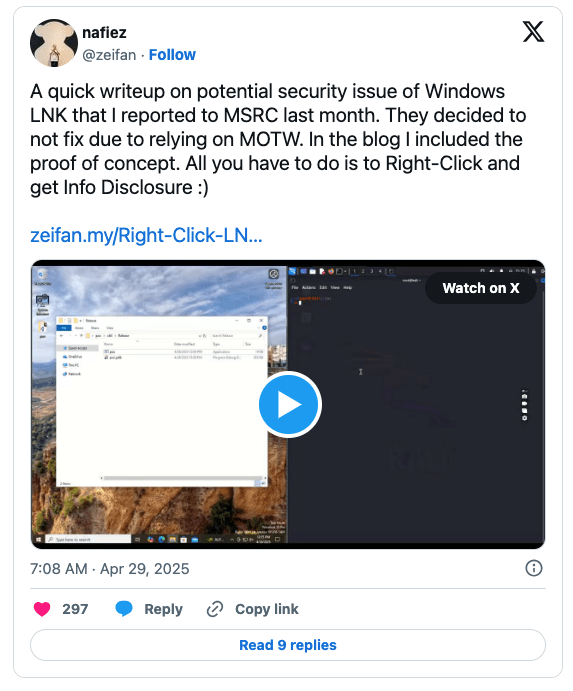Click the Reply text label
Viewport: 573px width, 691px height.
[164, 609]
